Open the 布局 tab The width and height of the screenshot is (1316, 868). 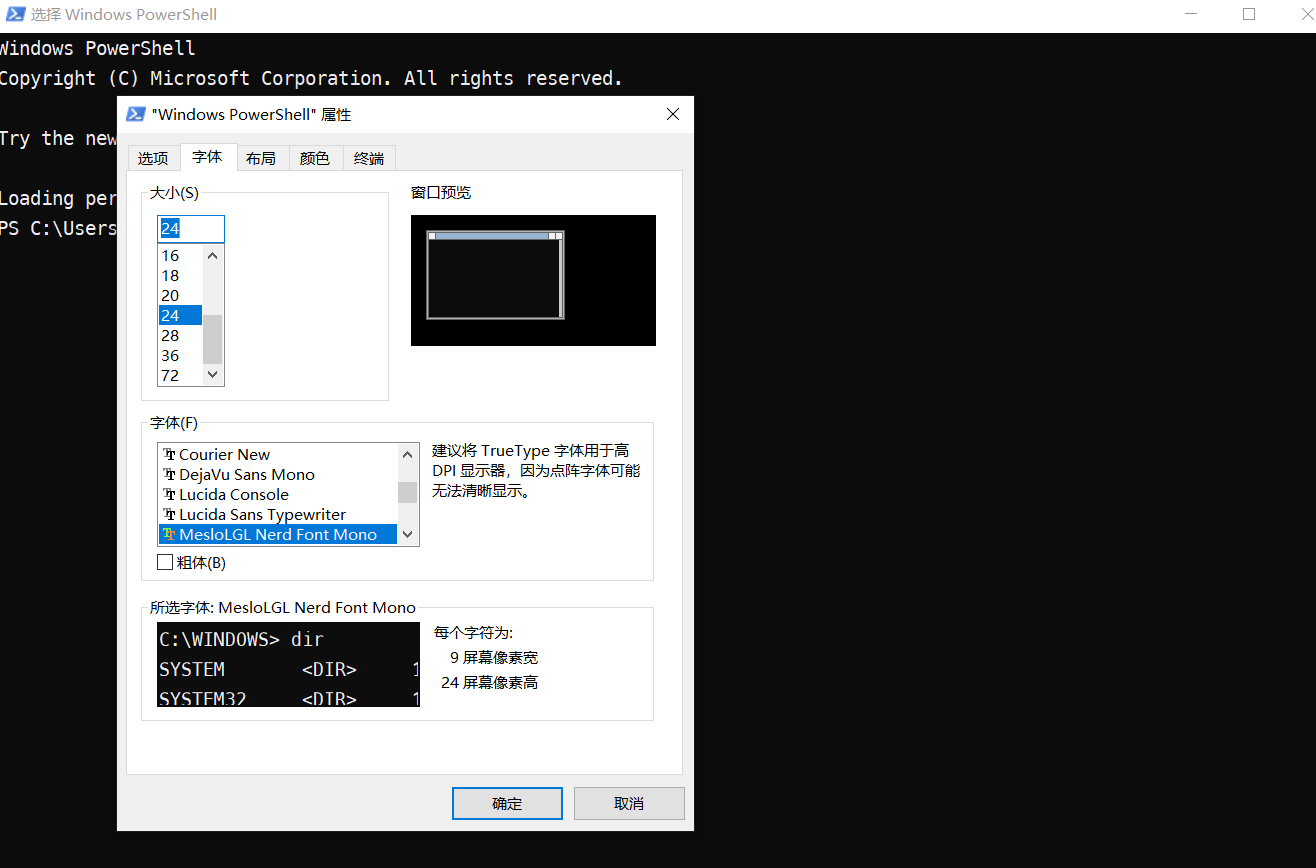pos(261,158)
